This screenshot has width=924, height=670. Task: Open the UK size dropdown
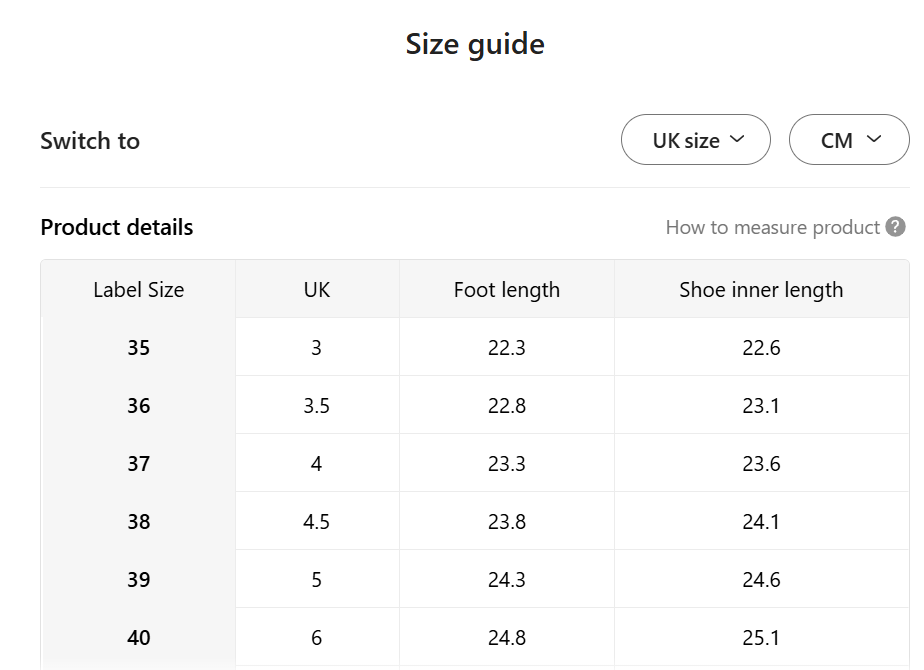click(696, 140)
